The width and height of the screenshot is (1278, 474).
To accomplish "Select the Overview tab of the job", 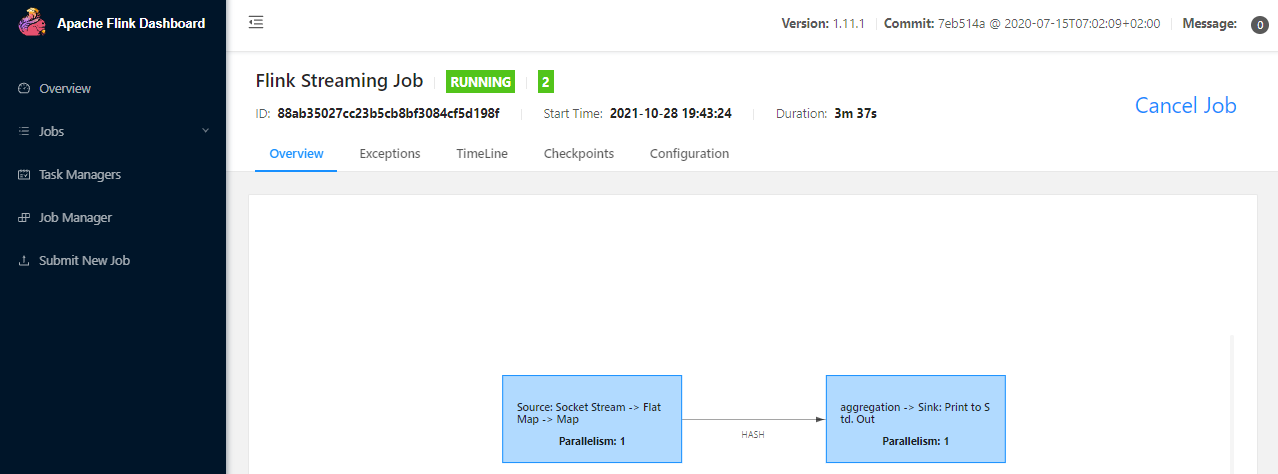I will [296, 153].
